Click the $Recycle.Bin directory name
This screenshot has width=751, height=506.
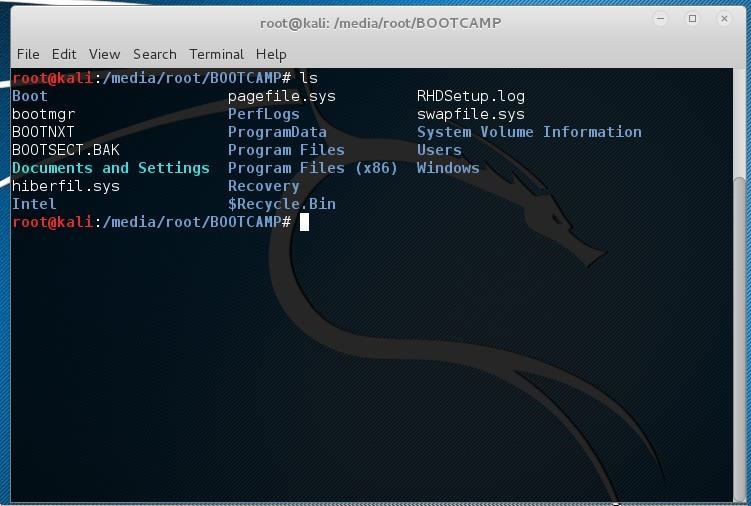pos(282,204)
